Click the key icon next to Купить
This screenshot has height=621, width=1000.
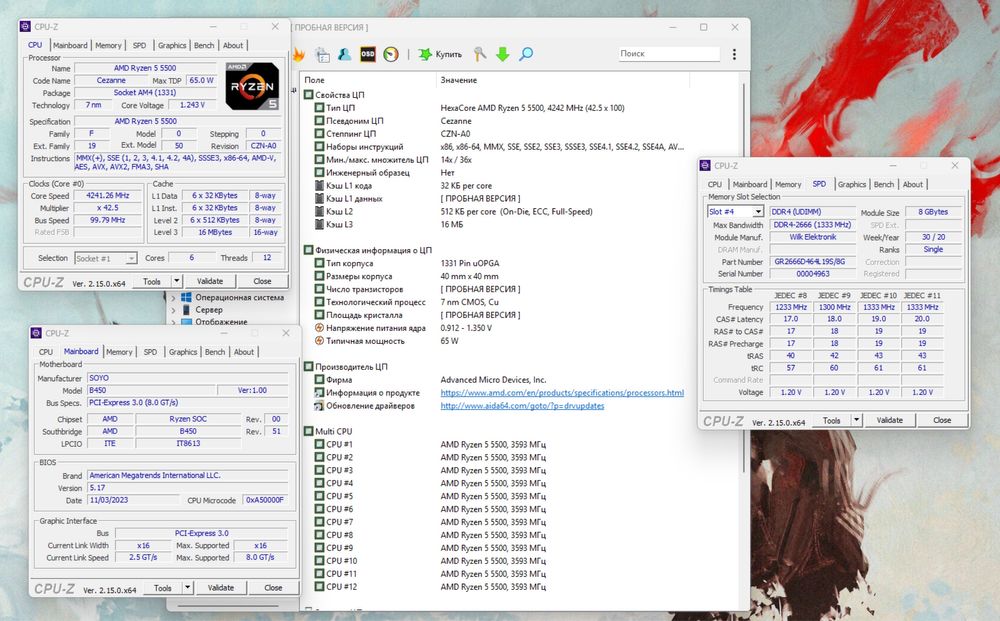tap(480, 54)
